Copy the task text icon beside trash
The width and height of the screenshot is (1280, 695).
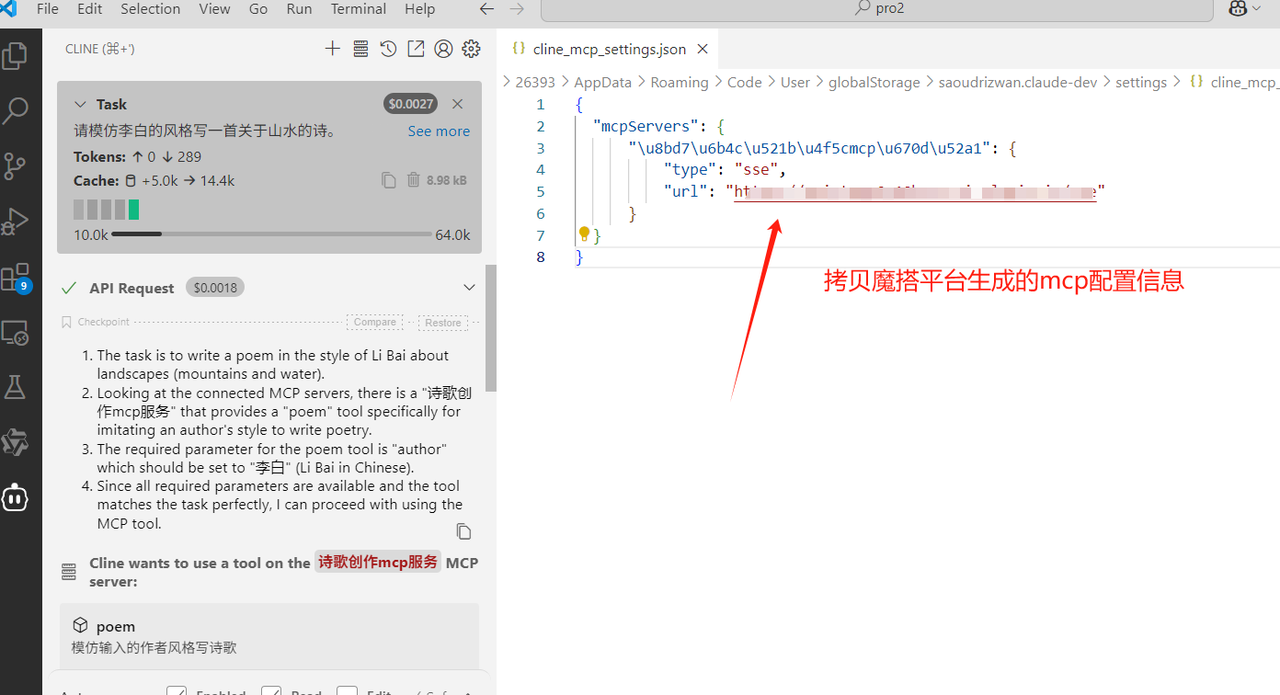point(388,180)
